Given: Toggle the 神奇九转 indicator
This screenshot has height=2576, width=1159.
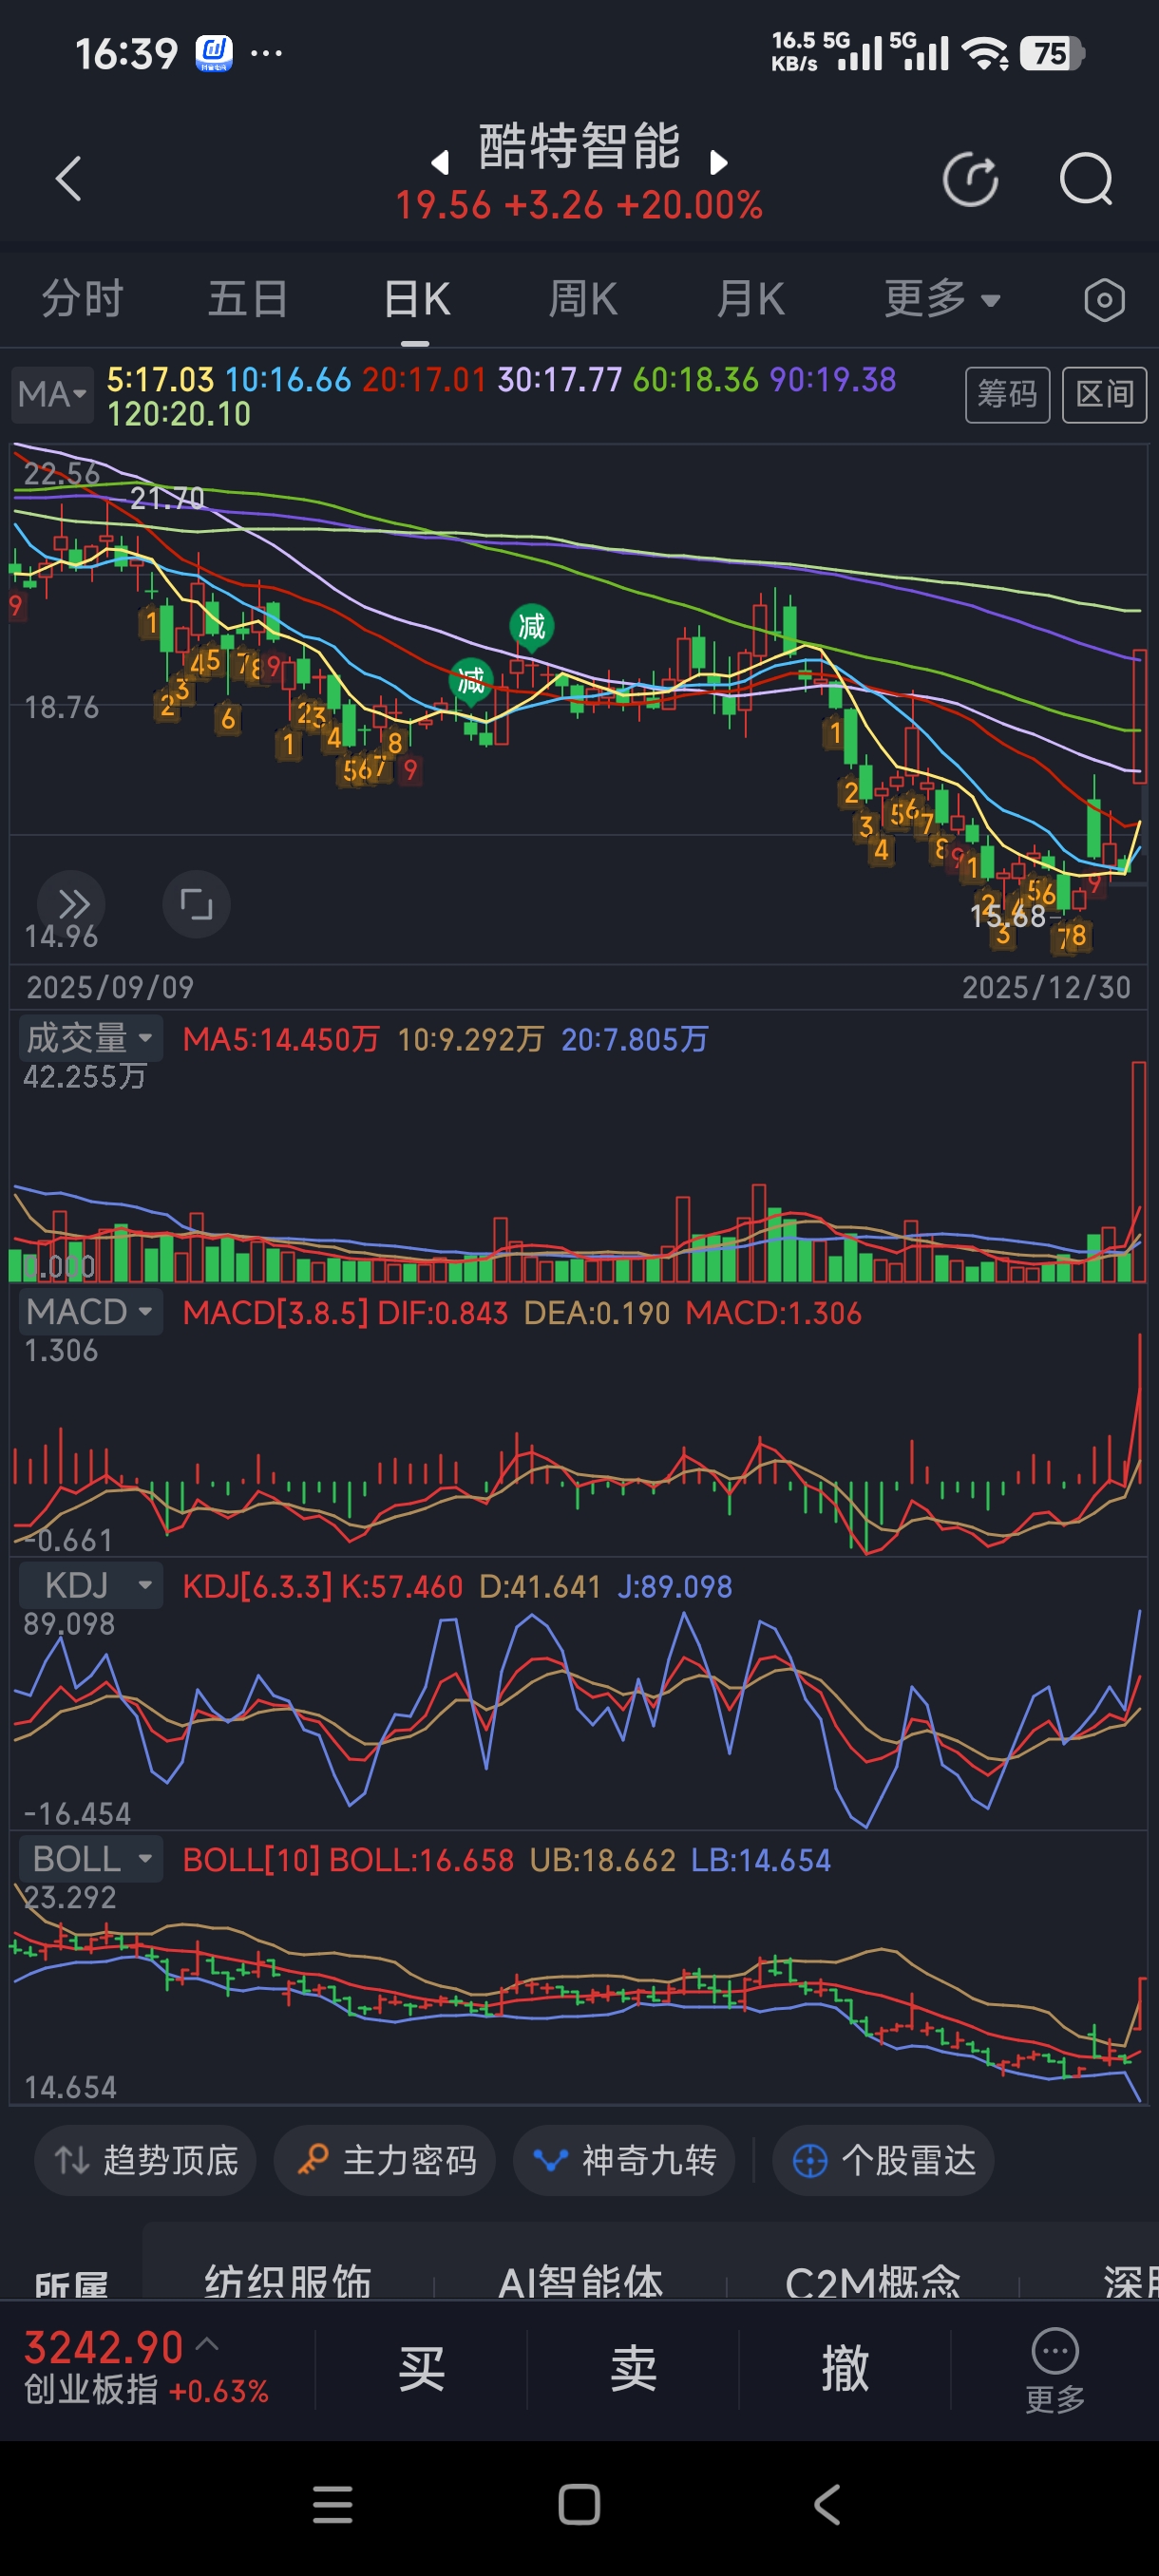Looking at the screenshot, I should (x=624, y=2160).
